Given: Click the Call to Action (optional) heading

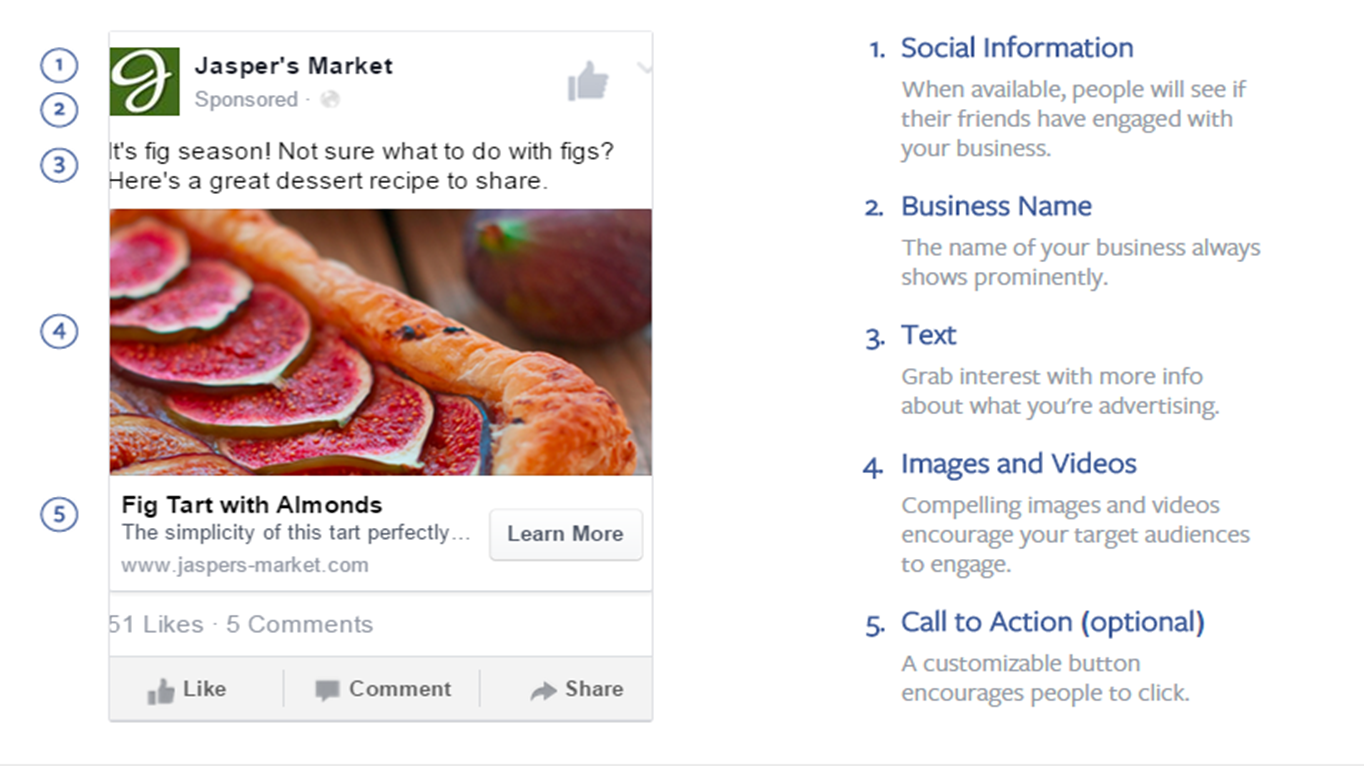Looking at the screenshot, I should coord(1052,622).
